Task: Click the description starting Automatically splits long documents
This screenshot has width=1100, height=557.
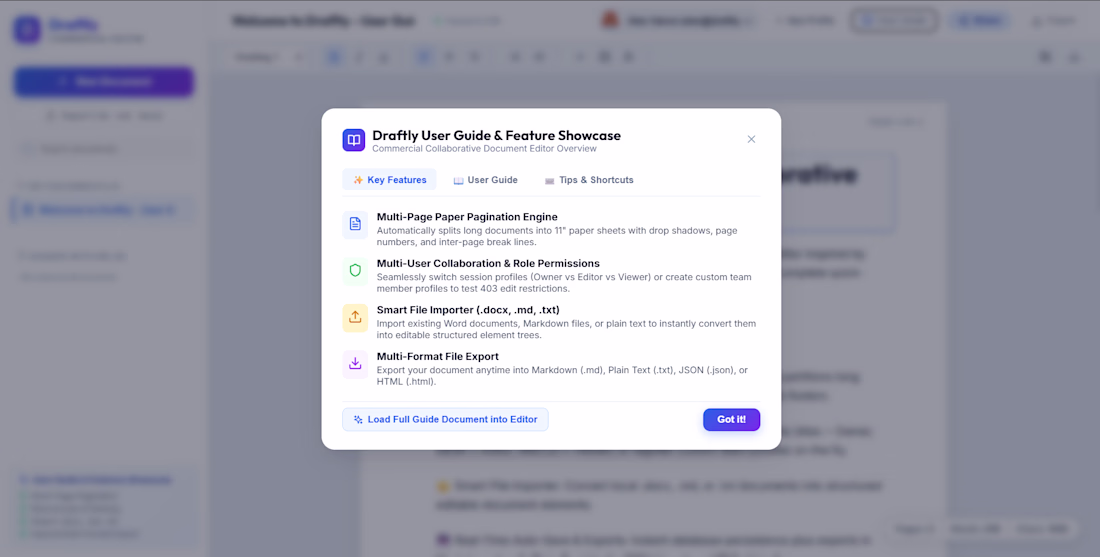Action: coord(557,236)
